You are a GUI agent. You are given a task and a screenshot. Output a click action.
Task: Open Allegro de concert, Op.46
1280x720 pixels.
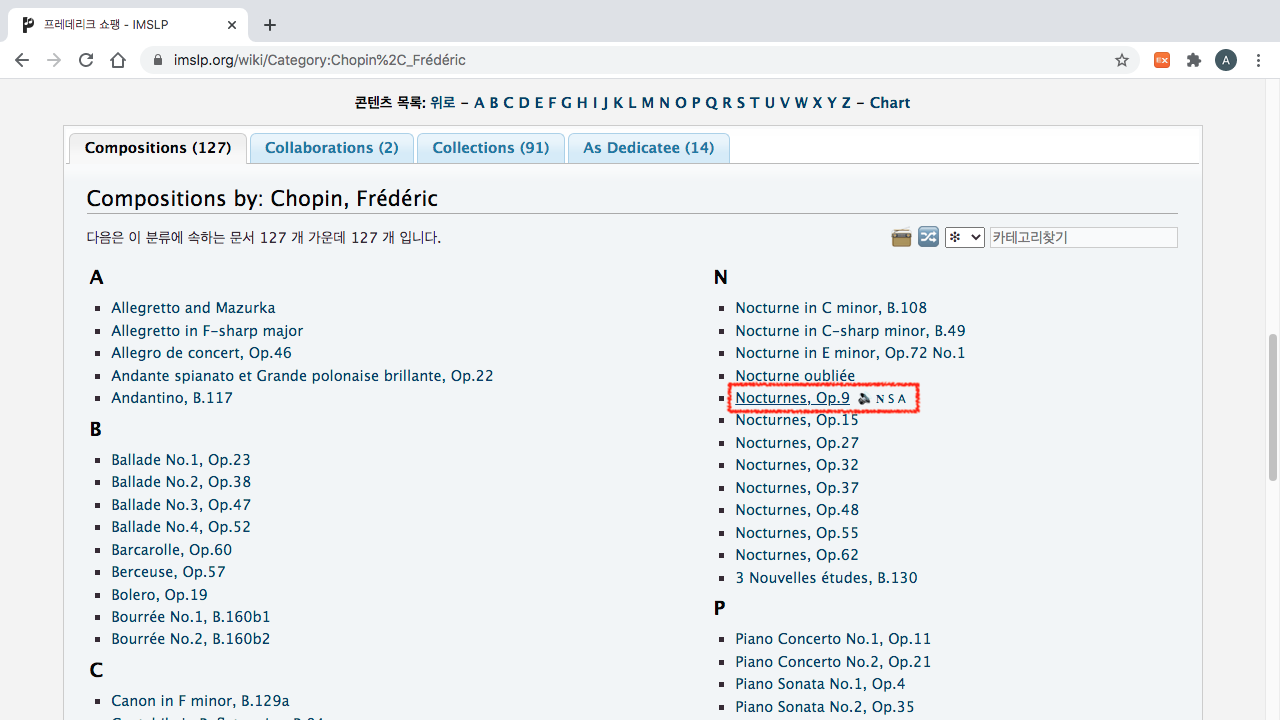pos(201,353)
